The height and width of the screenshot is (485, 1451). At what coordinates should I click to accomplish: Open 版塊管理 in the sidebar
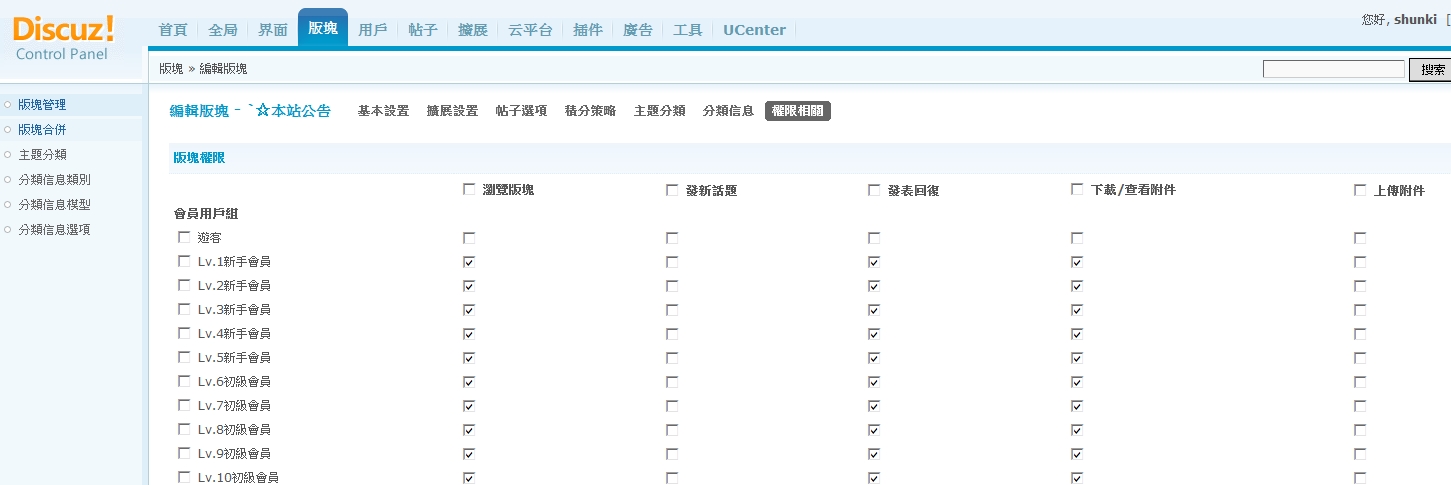tap(42, 105)
